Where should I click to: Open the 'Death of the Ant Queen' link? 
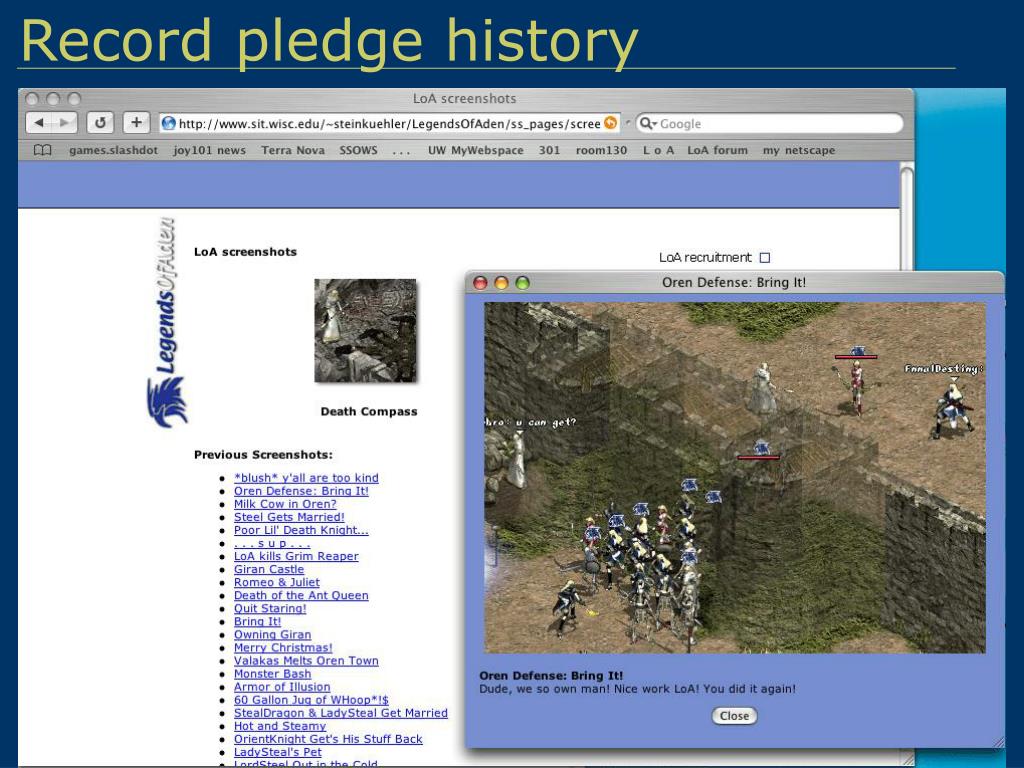(301, 596)
